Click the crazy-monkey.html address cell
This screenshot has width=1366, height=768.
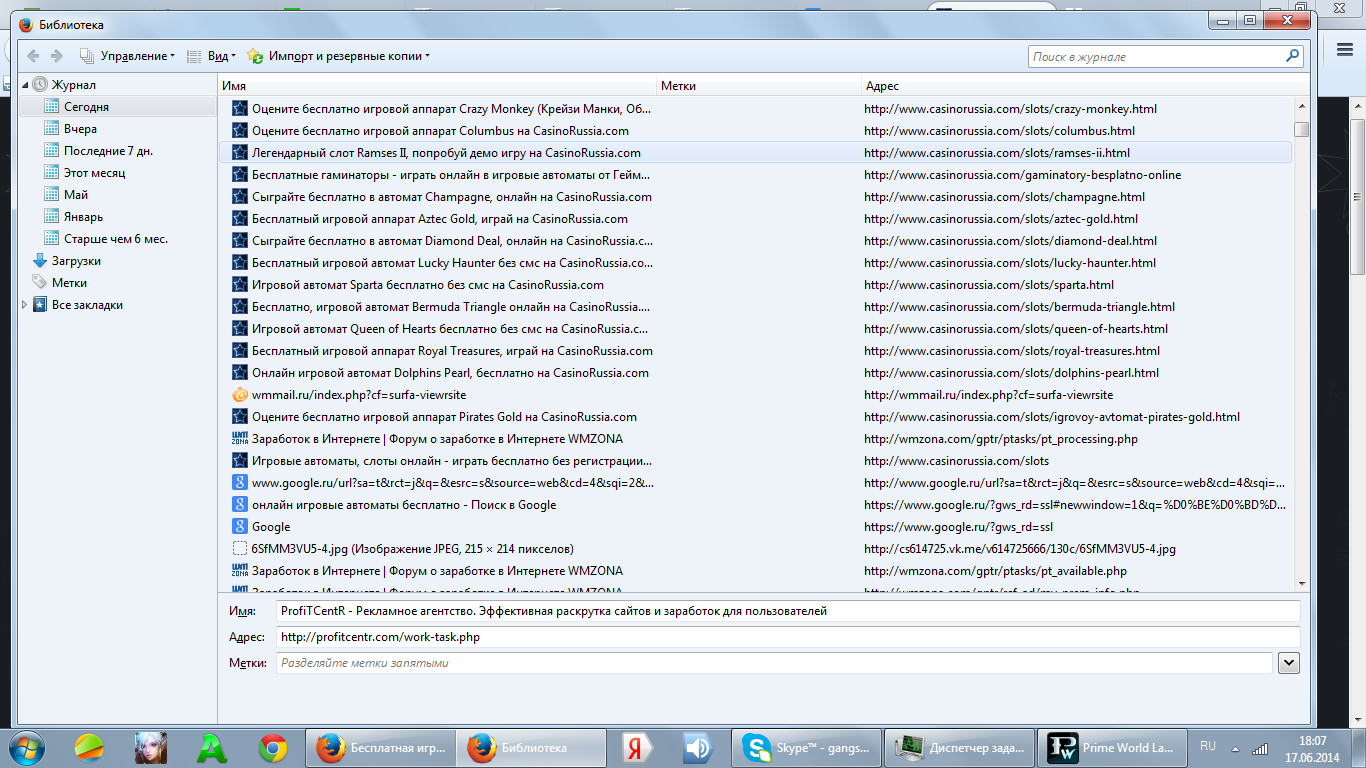(1010, 109)
